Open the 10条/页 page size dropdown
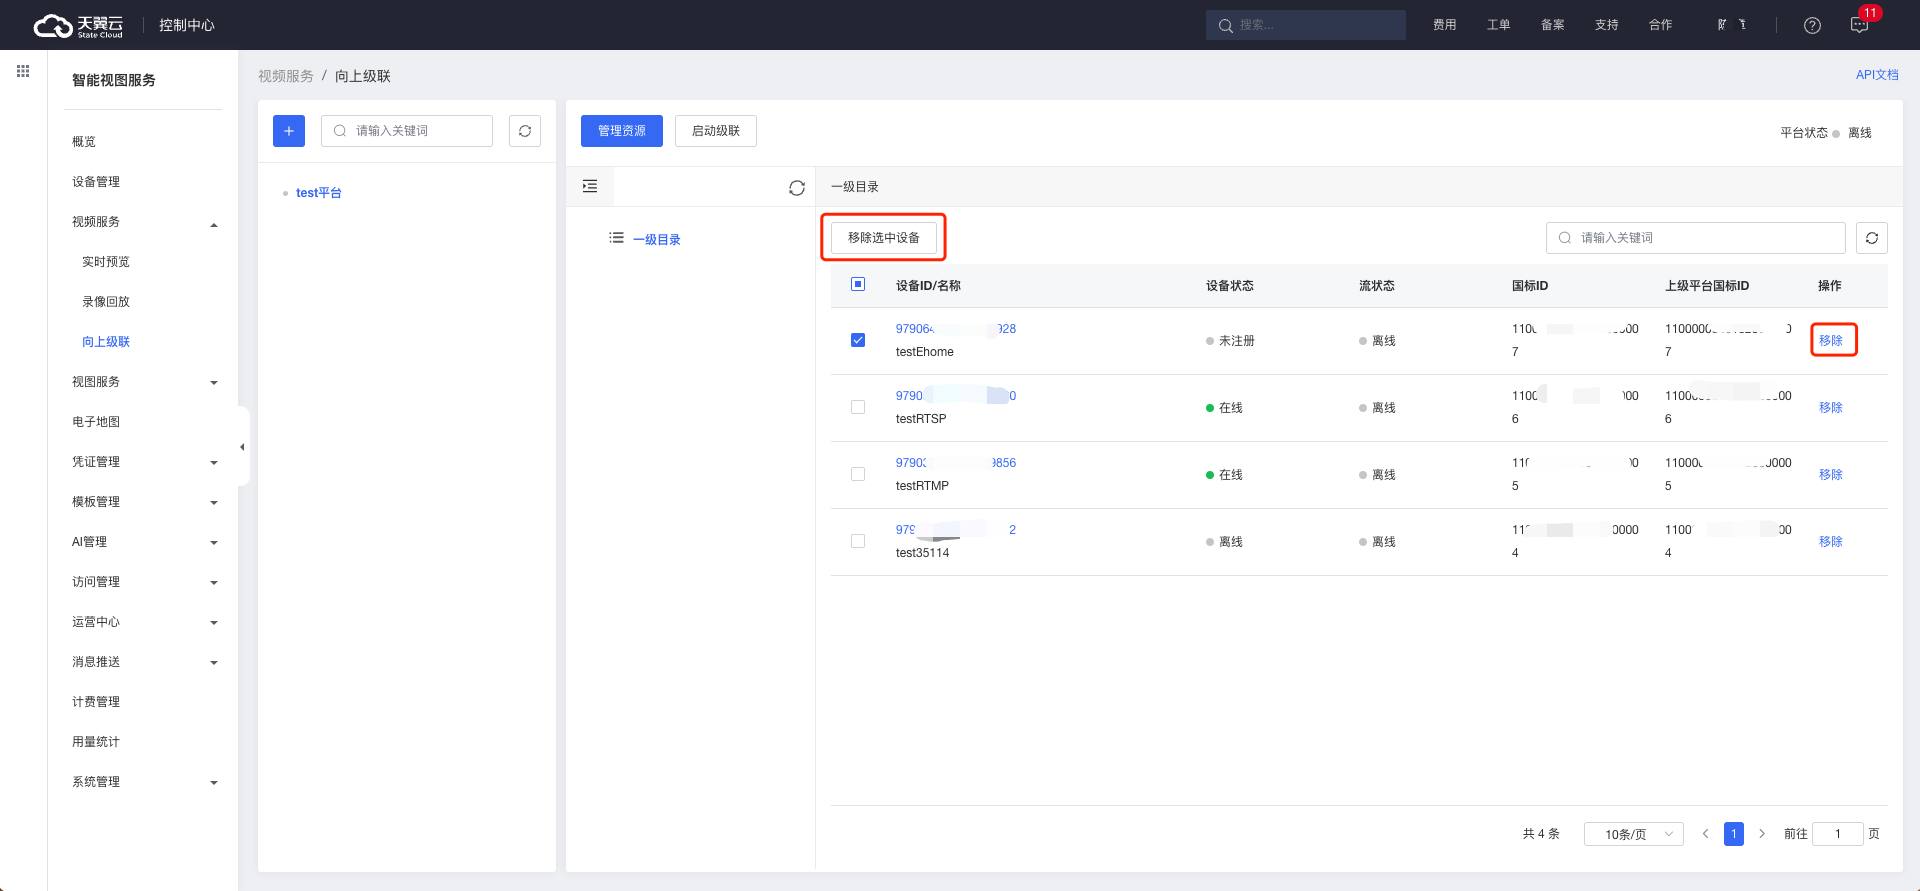This screenshot has width=1920, height=891. 1634,834
